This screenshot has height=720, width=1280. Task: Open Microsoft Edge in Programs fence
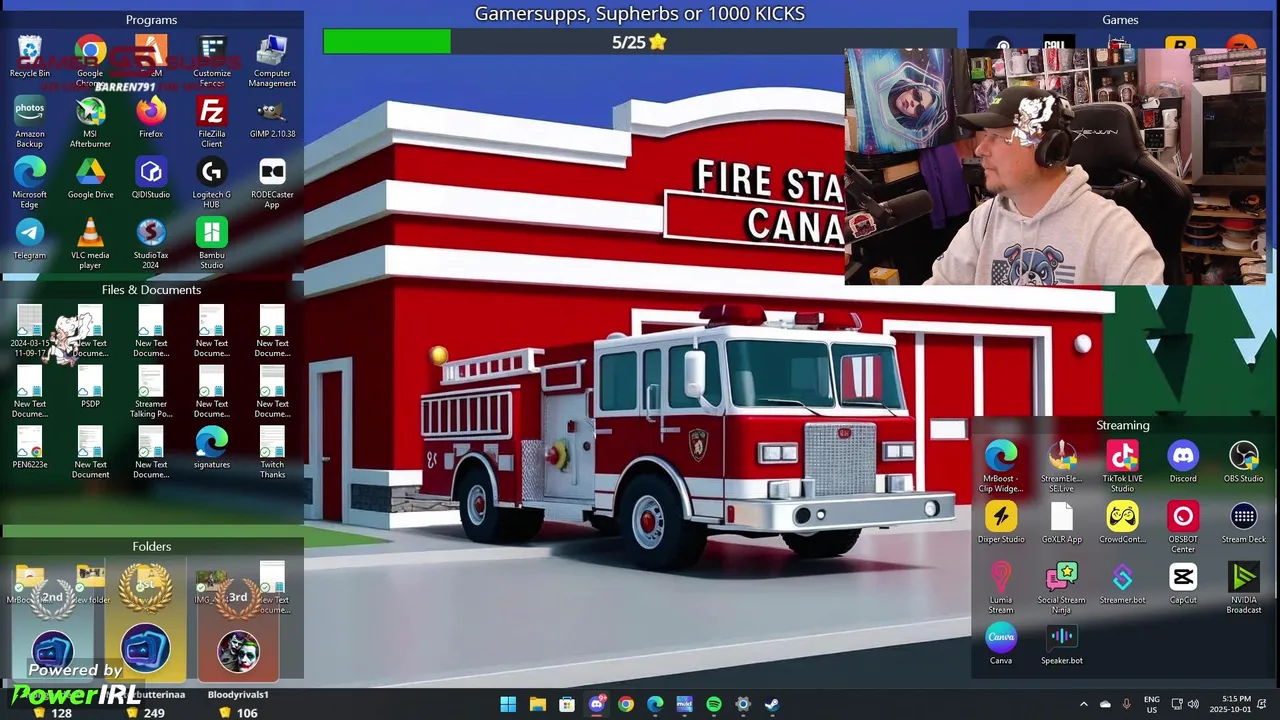tap(30, 184)
